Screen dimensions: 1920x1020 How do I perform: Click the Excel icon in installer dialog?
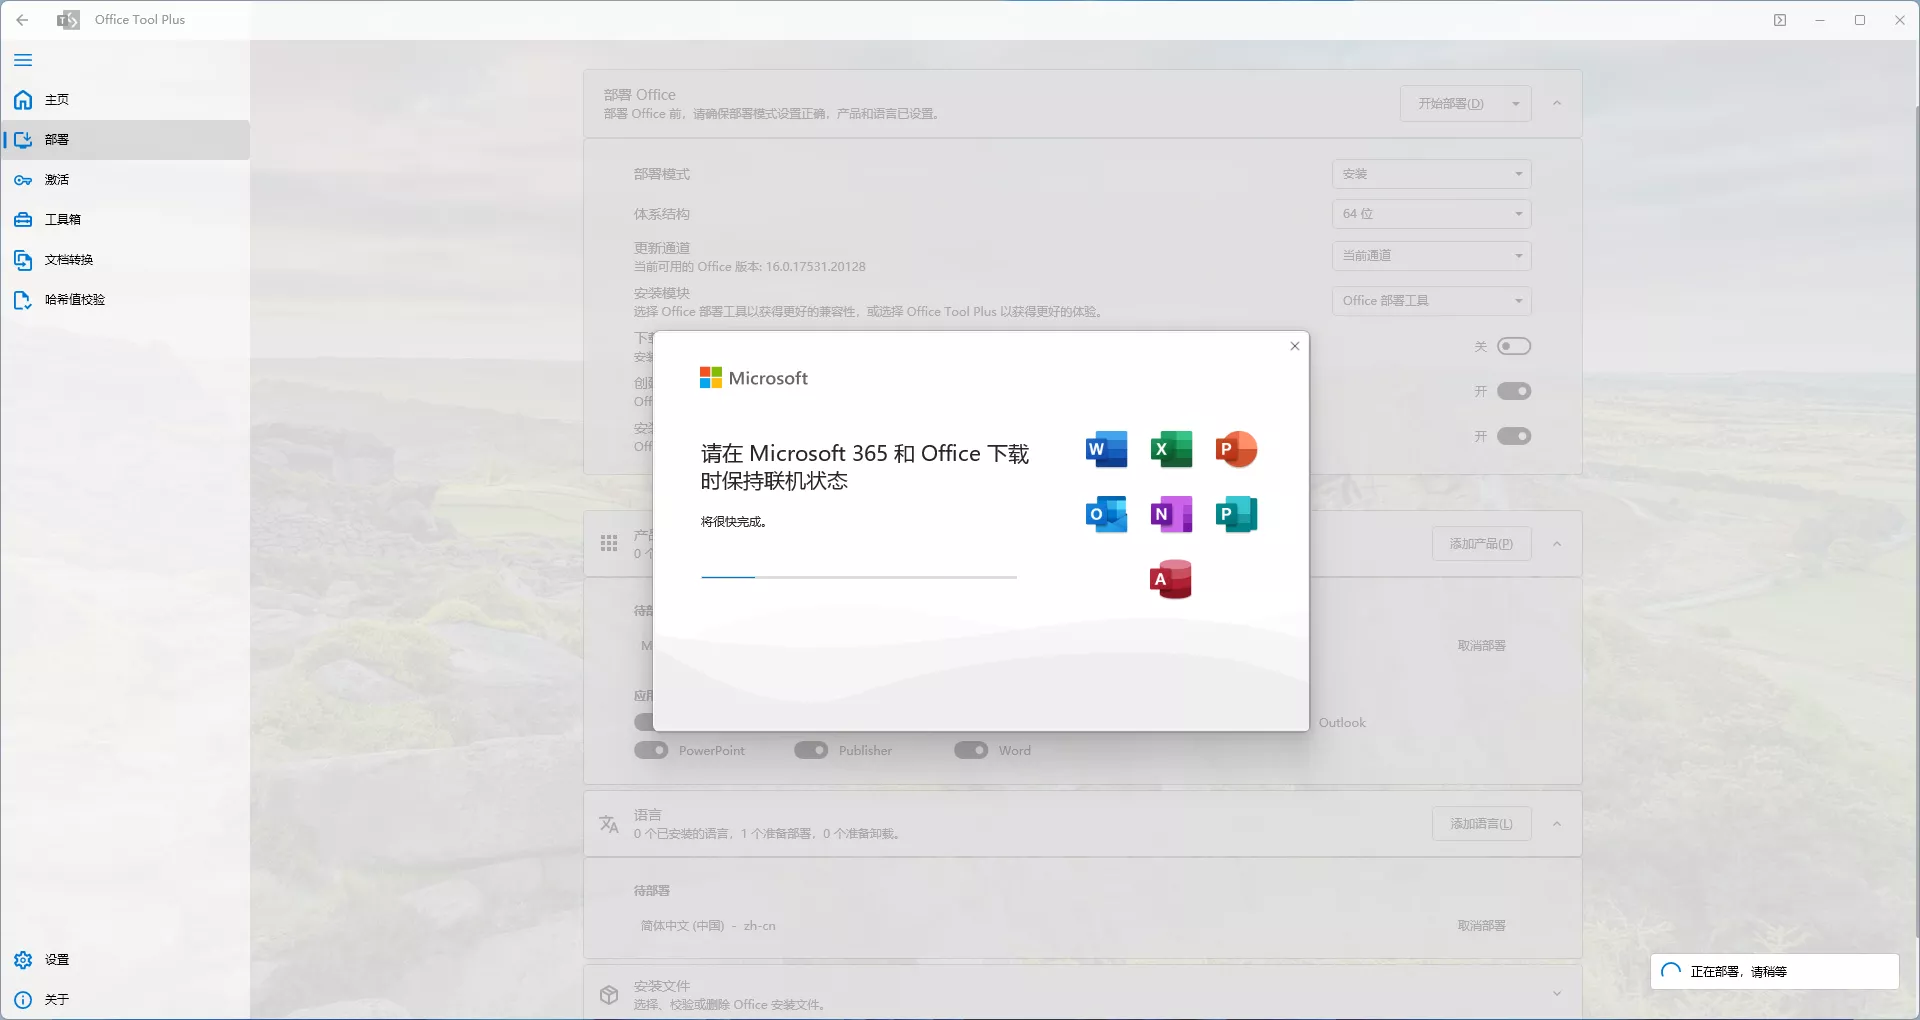click(1171, 450)
